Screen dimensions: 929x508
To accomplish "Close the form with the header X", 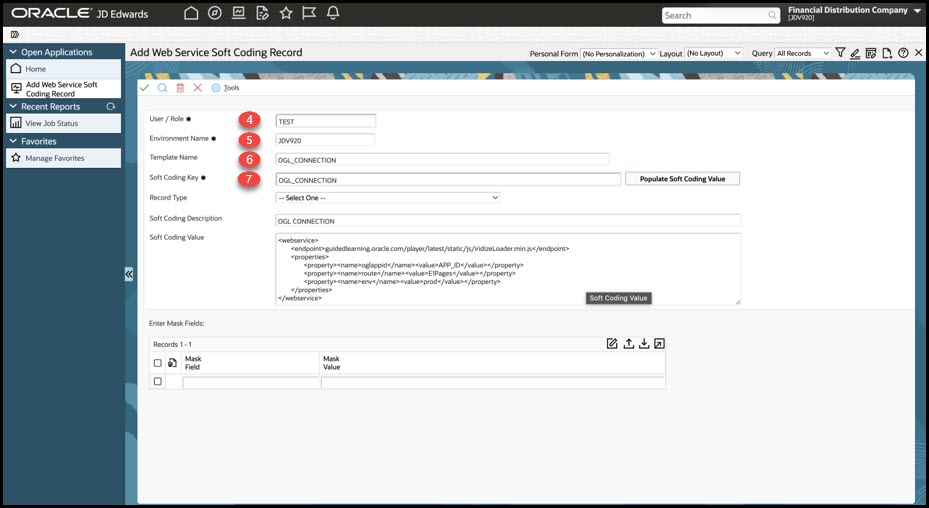I will point(918,53).
